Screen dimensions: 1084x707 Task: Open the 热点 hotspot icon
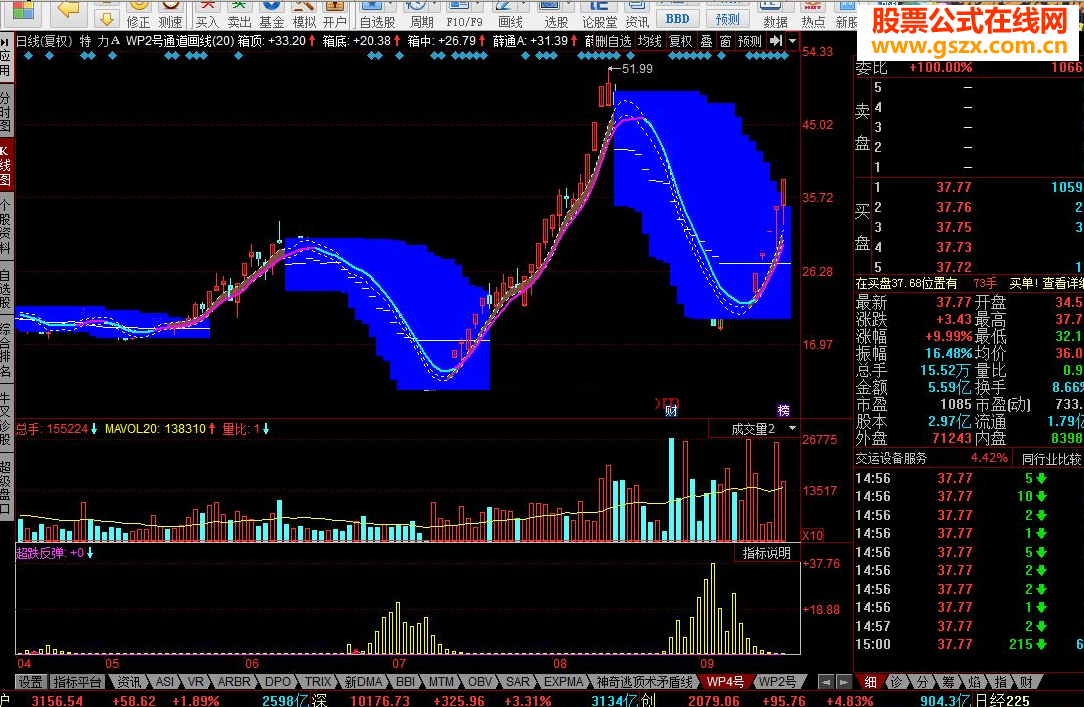click(813, 15)
